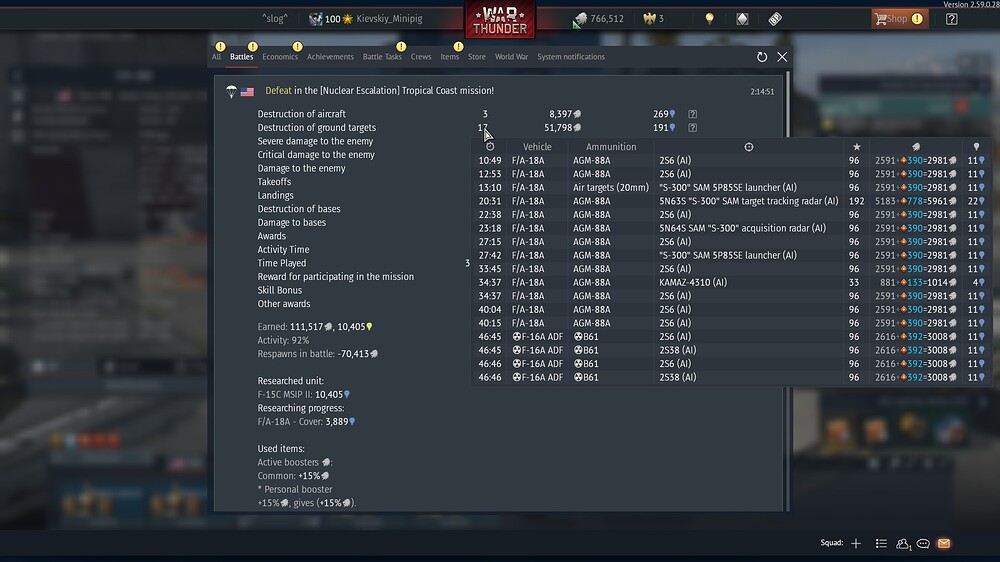Image resolution: width=1000 pixels, height=562 pixels.
Task: Open the World War tab
Action: point(511,57)
